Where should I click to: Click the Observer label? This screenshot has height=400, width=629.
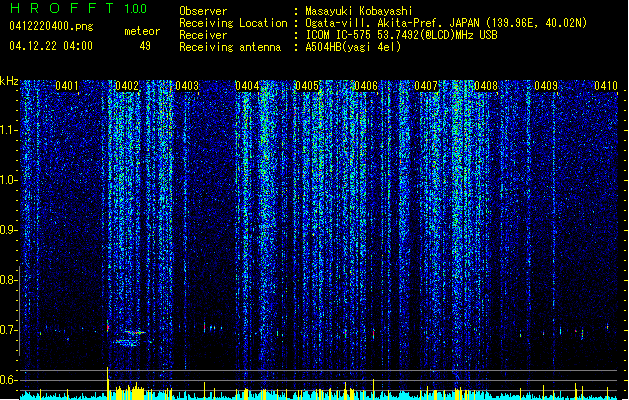[203, 11]
